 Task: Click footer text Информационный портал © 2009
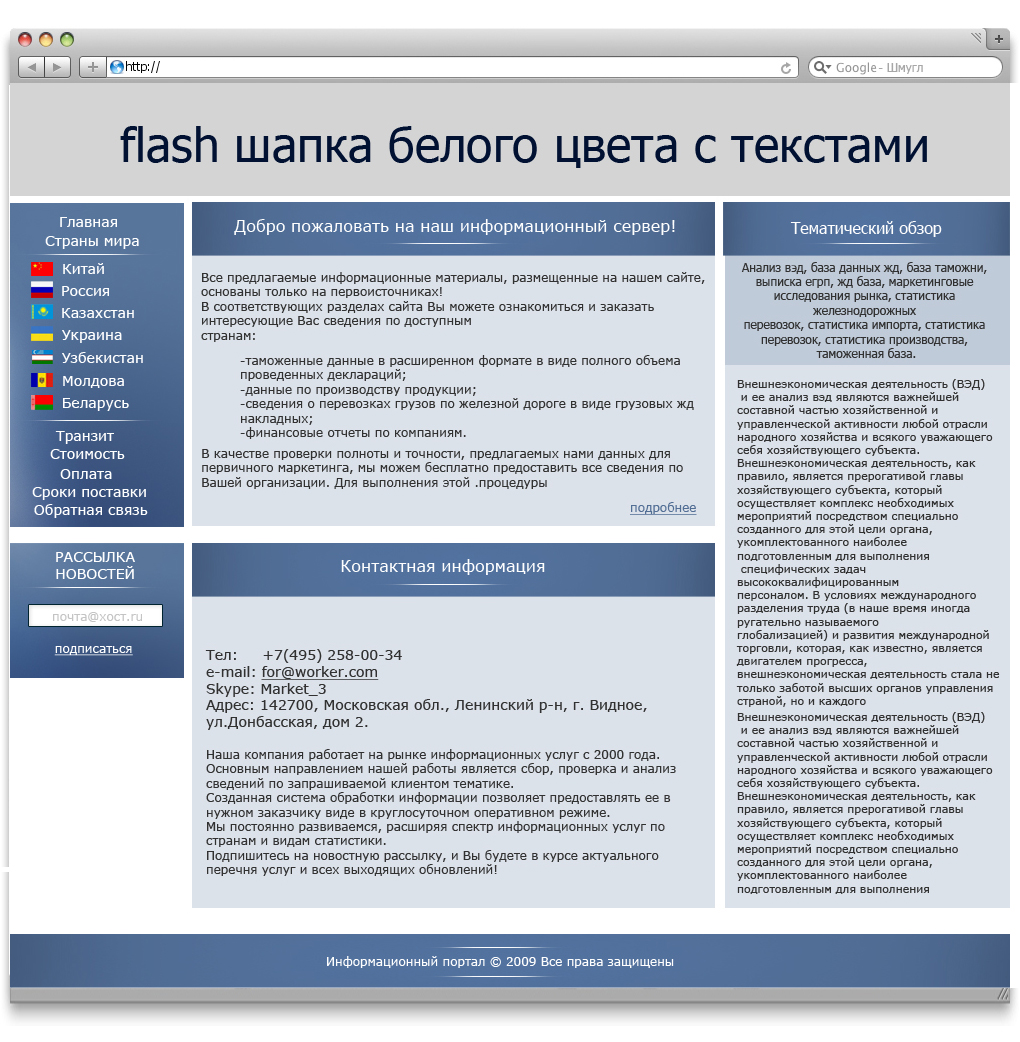[431, 962]
